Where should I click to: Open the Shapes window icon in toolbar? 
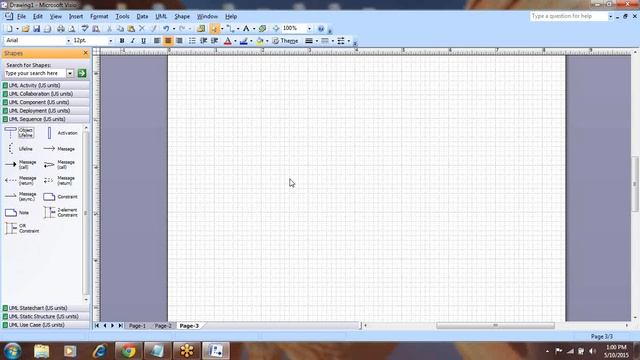tap(200, 29)
